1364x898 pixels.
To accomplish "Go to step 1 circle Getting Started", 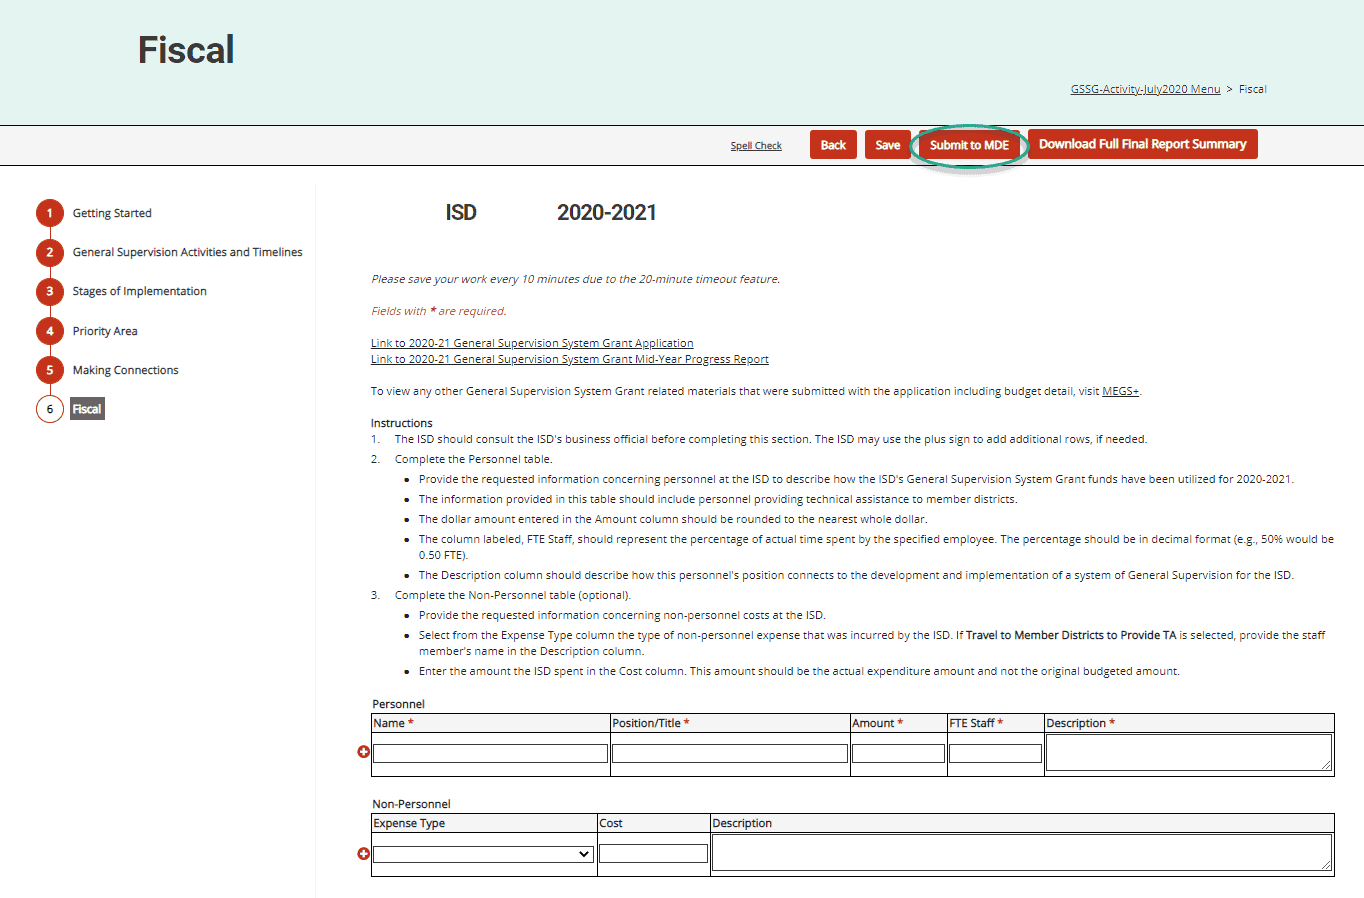I will [x=50, y=213].
